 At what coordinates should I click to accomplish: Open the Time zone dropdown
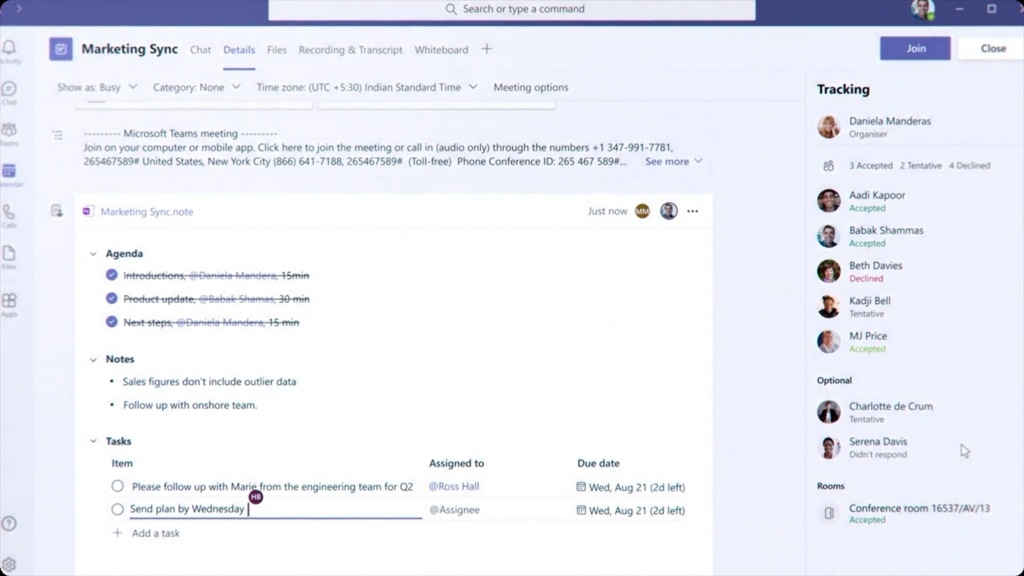(x=366, y=87)
